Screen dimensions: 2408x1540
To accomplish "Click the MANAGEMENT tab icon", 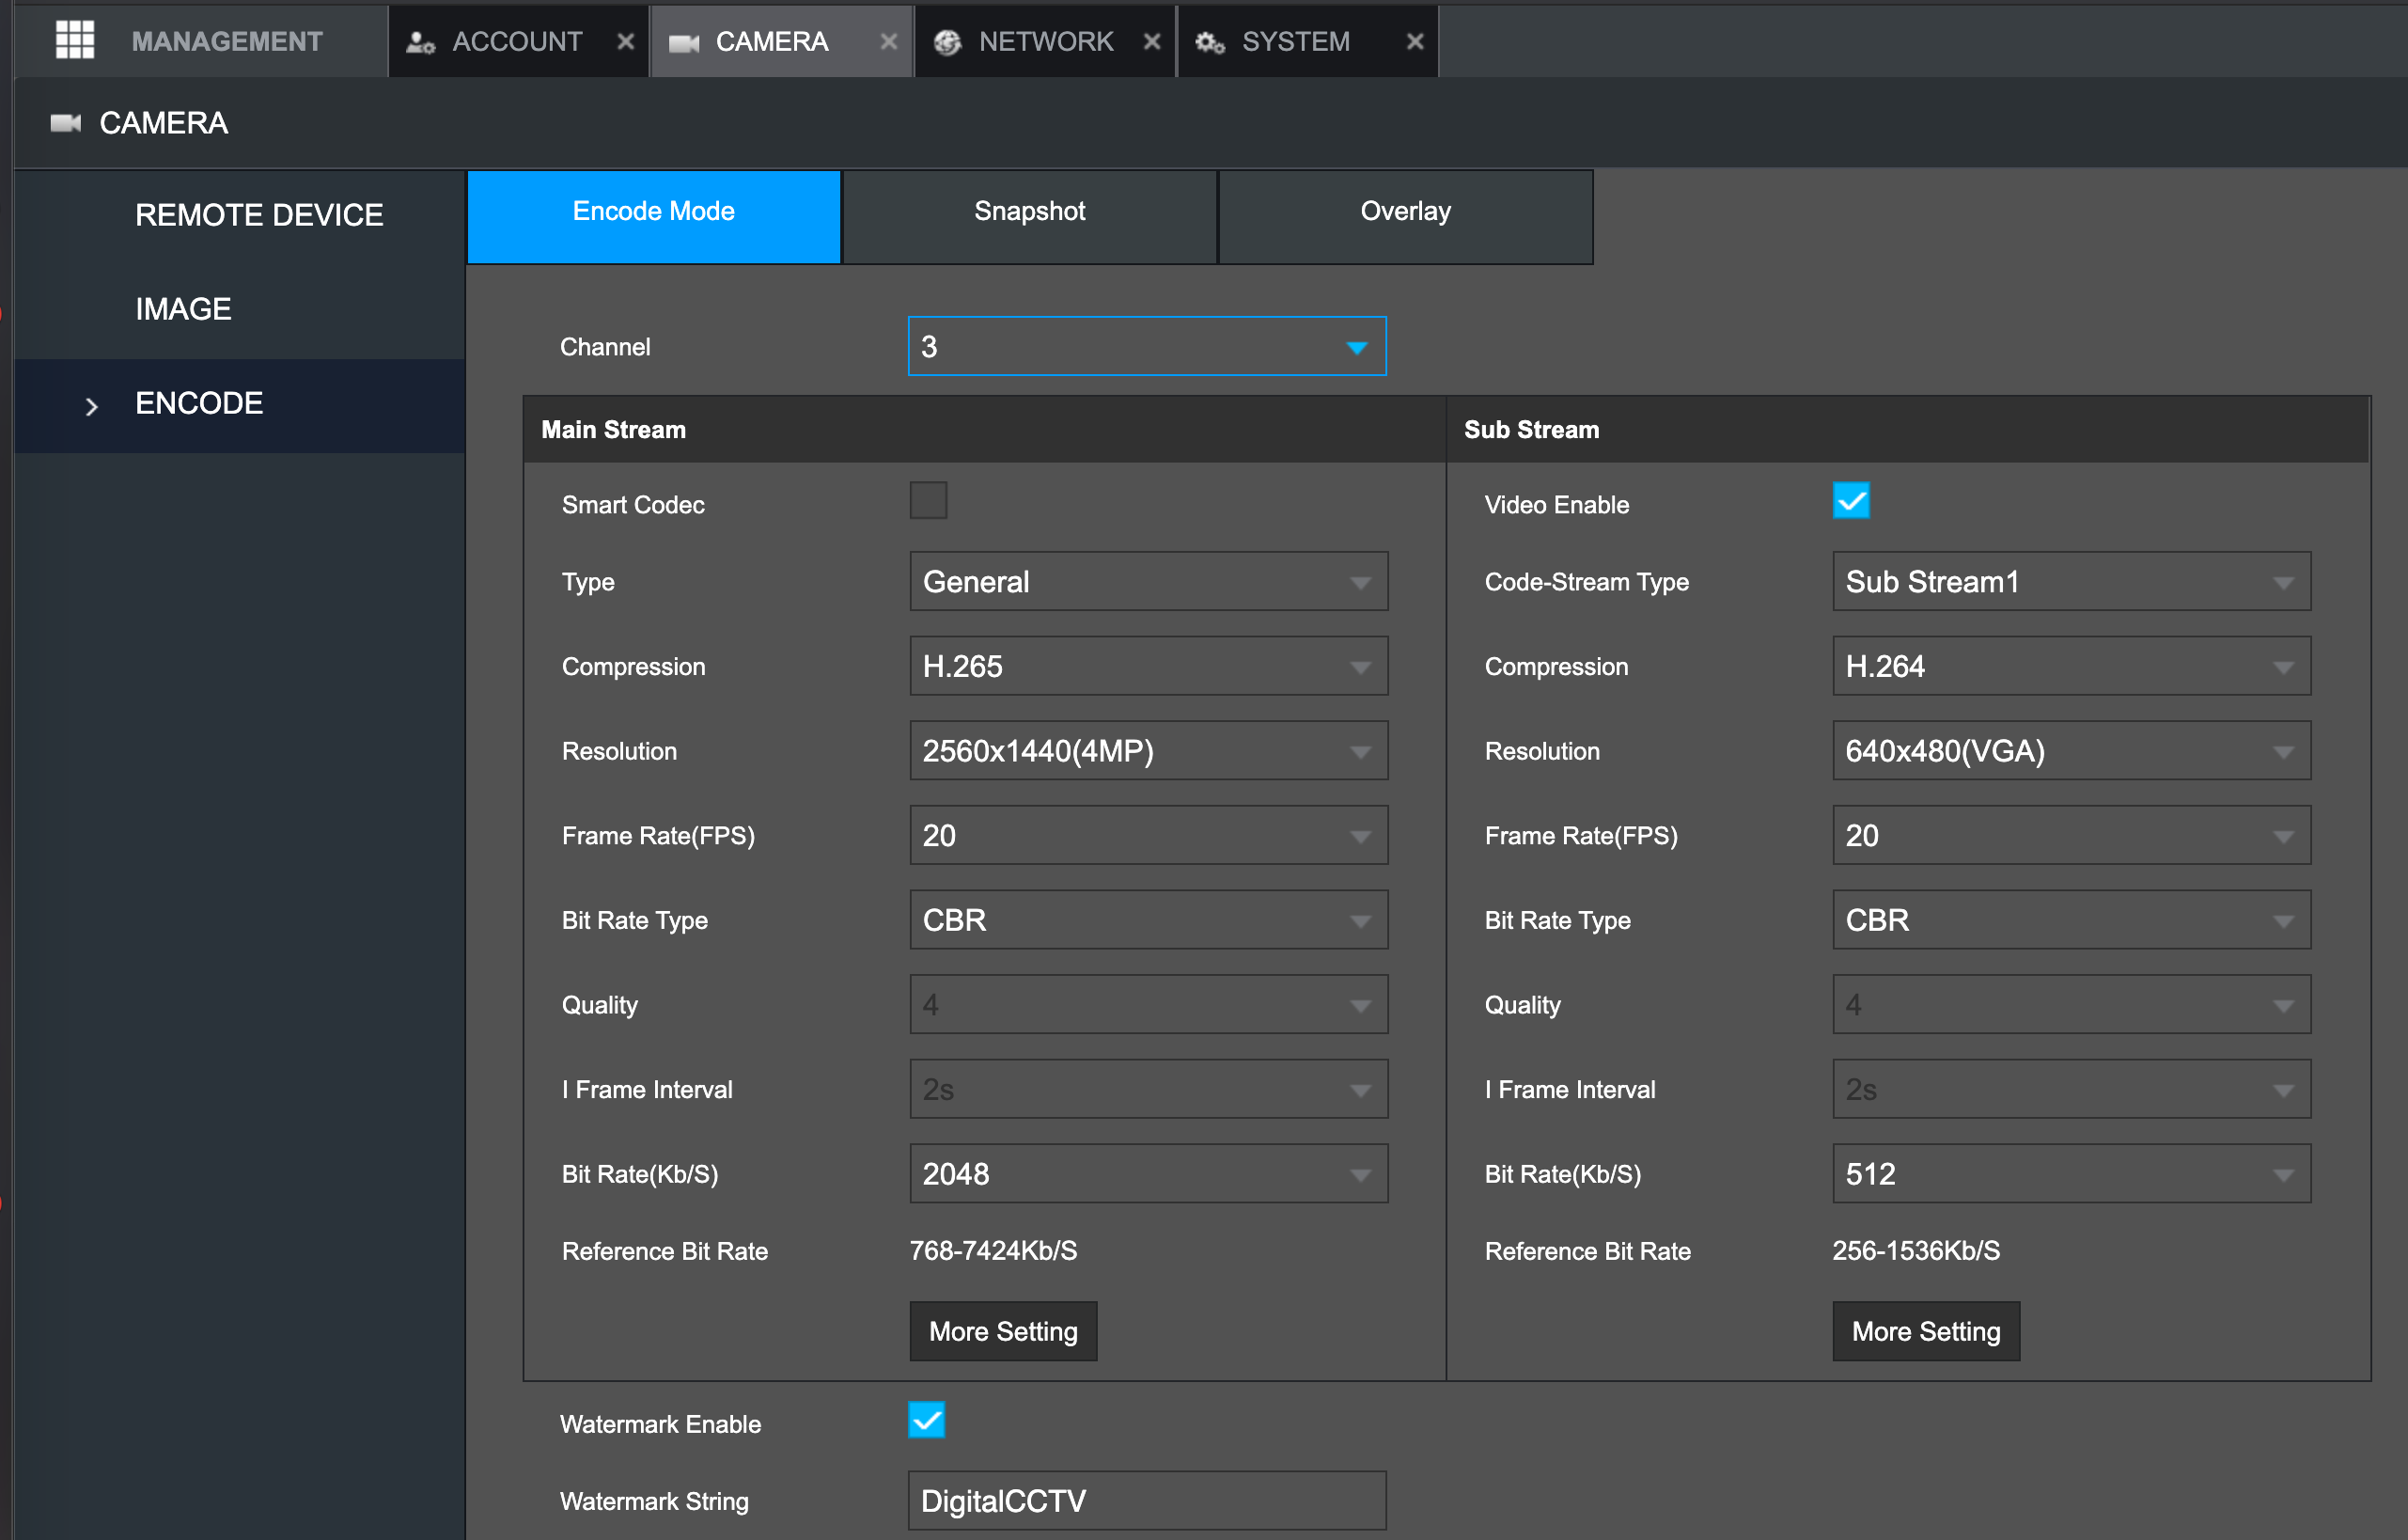I will pyautogui.click(x=72, y=39).
